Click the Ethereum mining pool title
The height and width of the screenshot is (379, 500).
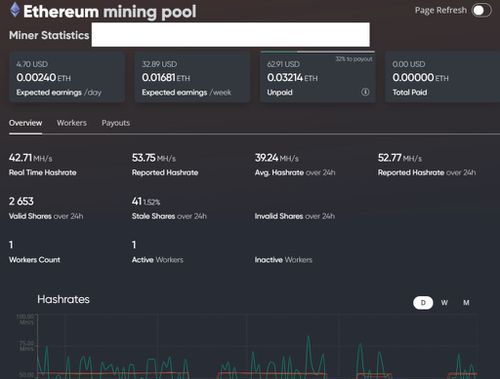pyautogui.click(x=110, y=11)
